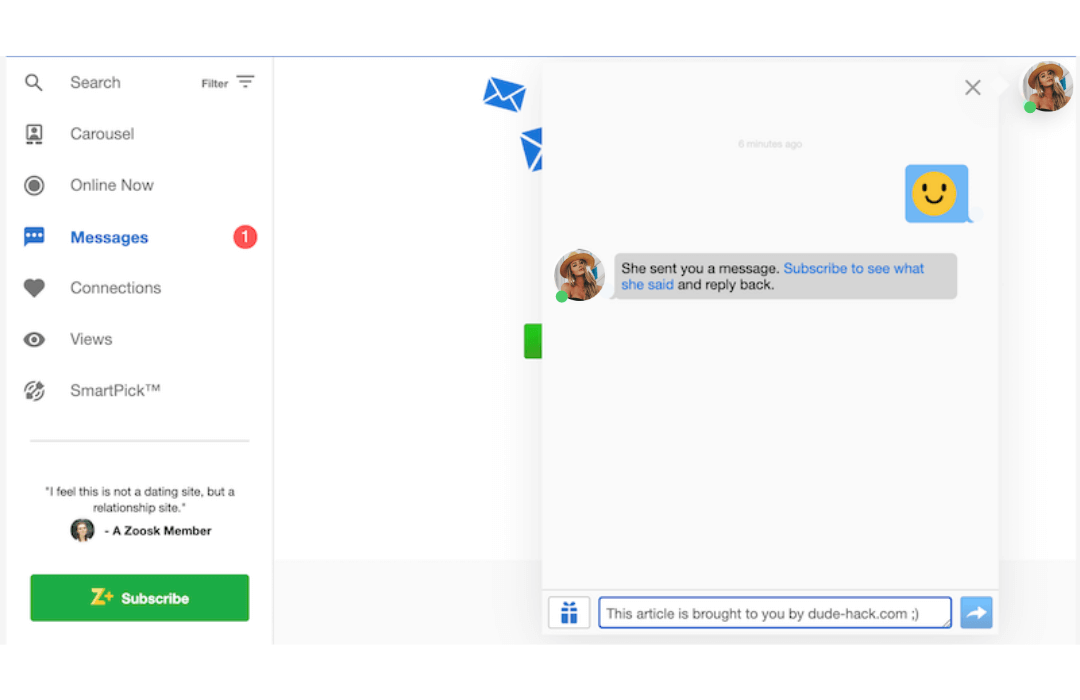
Task: Open the Online Now menu item
Action: tap(111, 185)
